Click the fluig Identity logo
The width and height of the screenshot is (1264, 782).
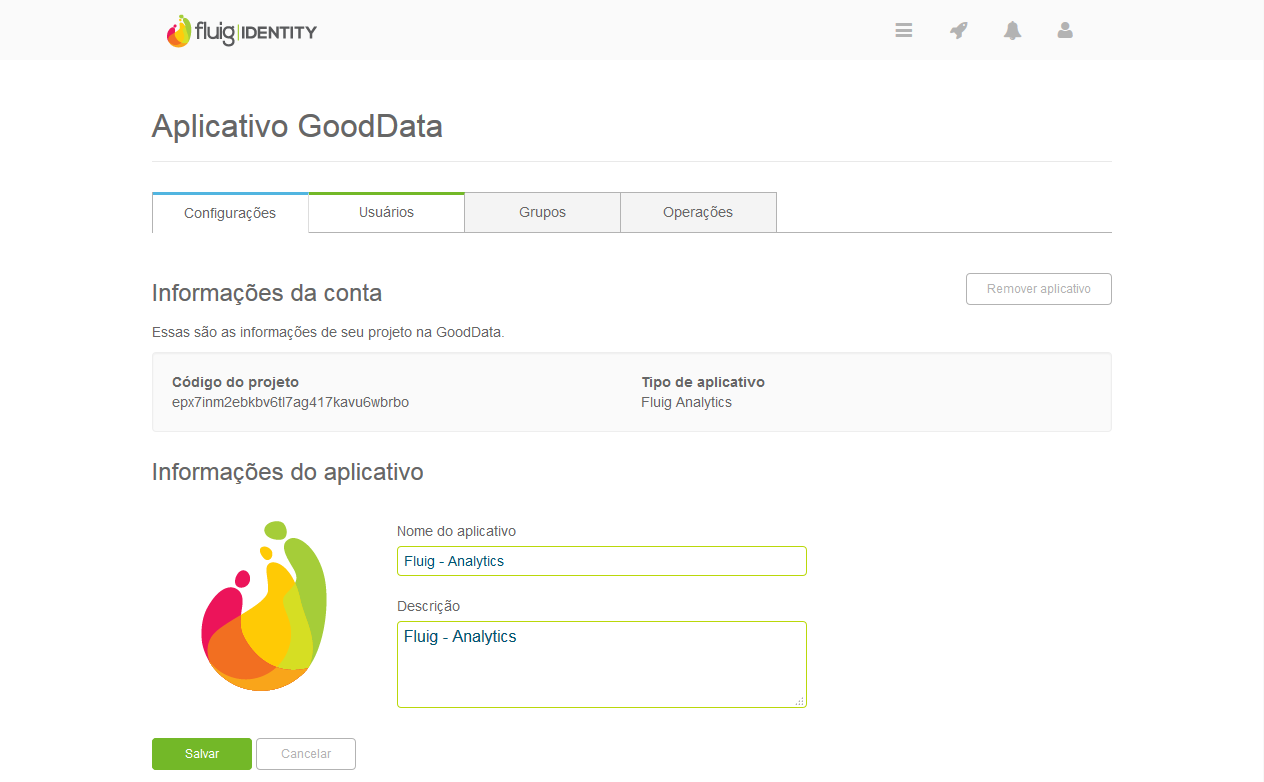242,31
